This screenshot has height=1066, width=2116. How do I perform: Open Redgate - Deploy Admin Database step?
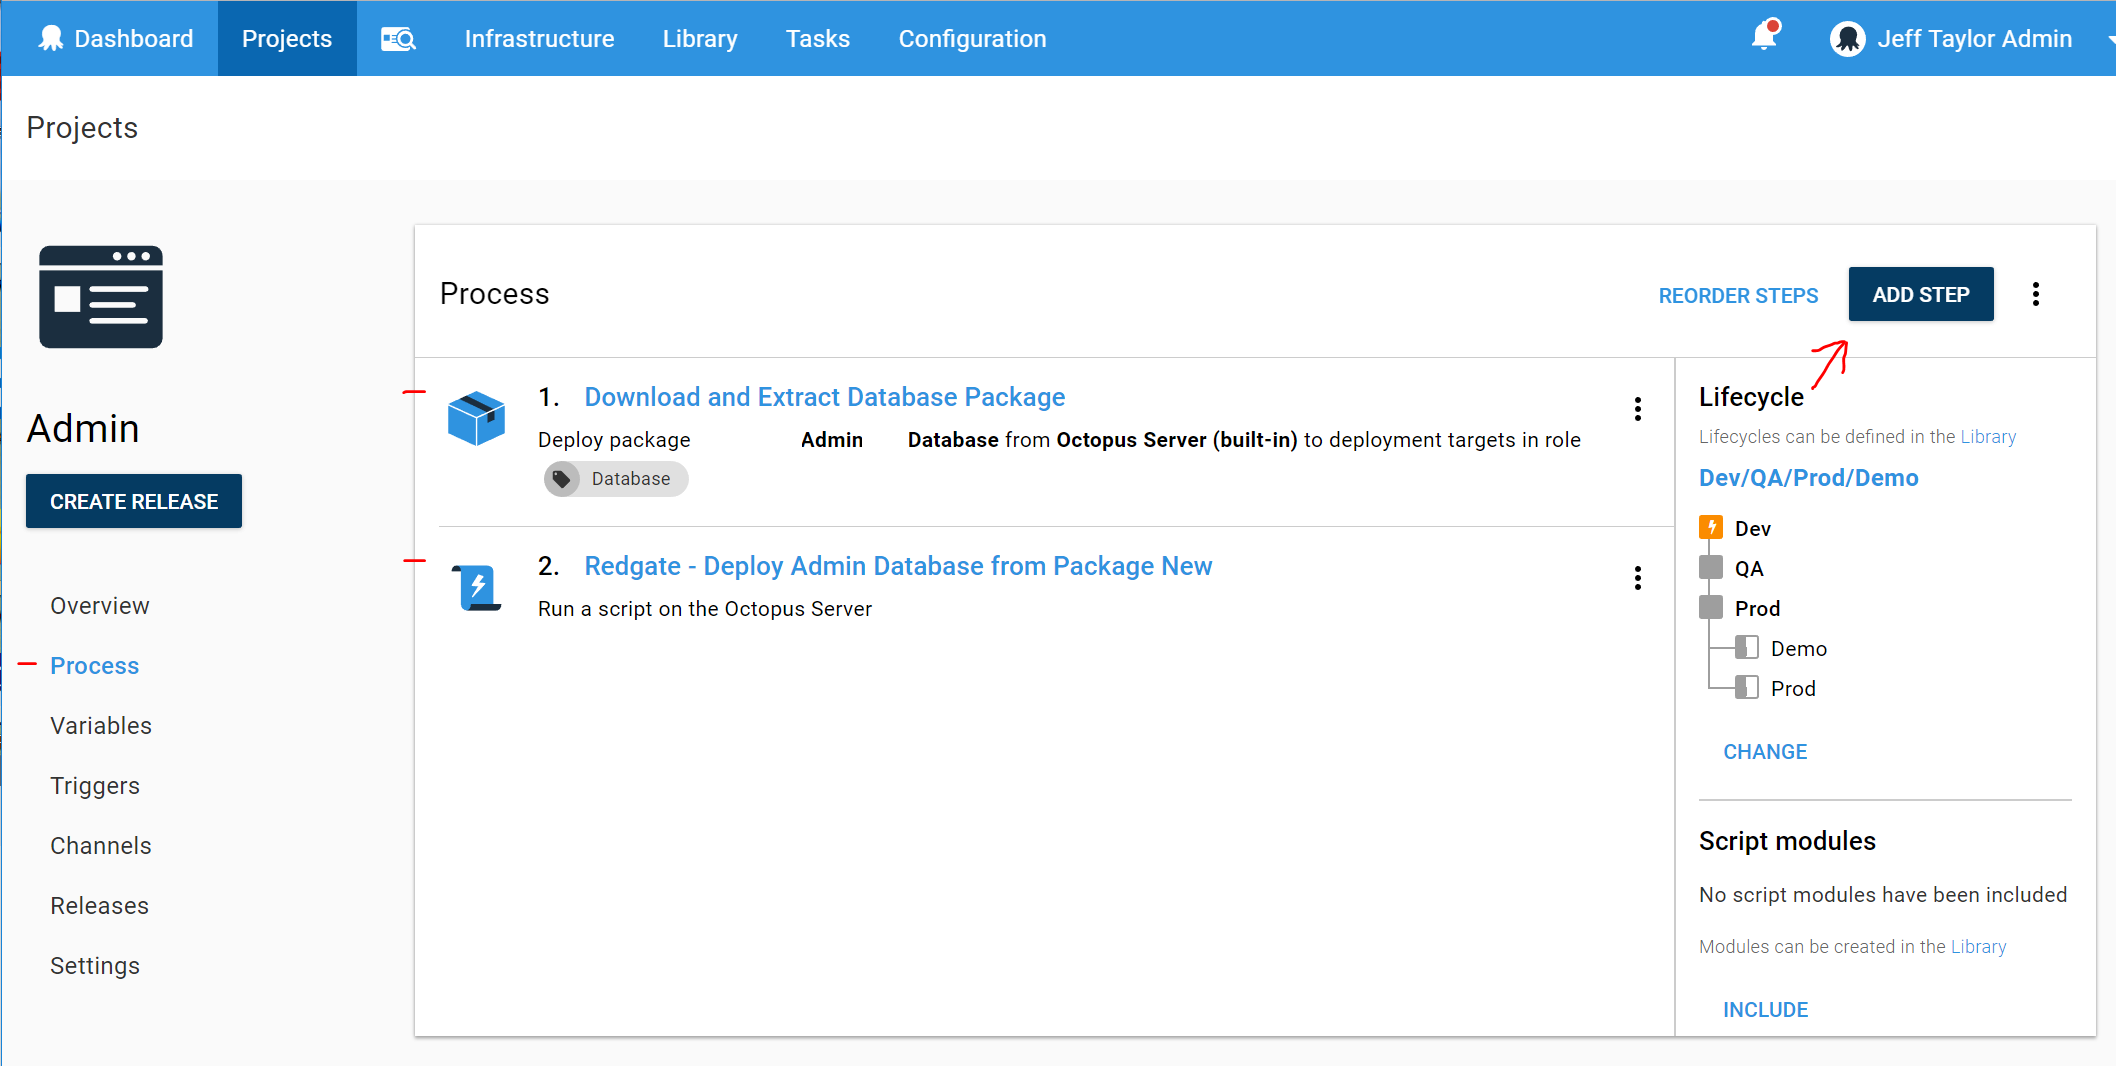pos(898,566)
